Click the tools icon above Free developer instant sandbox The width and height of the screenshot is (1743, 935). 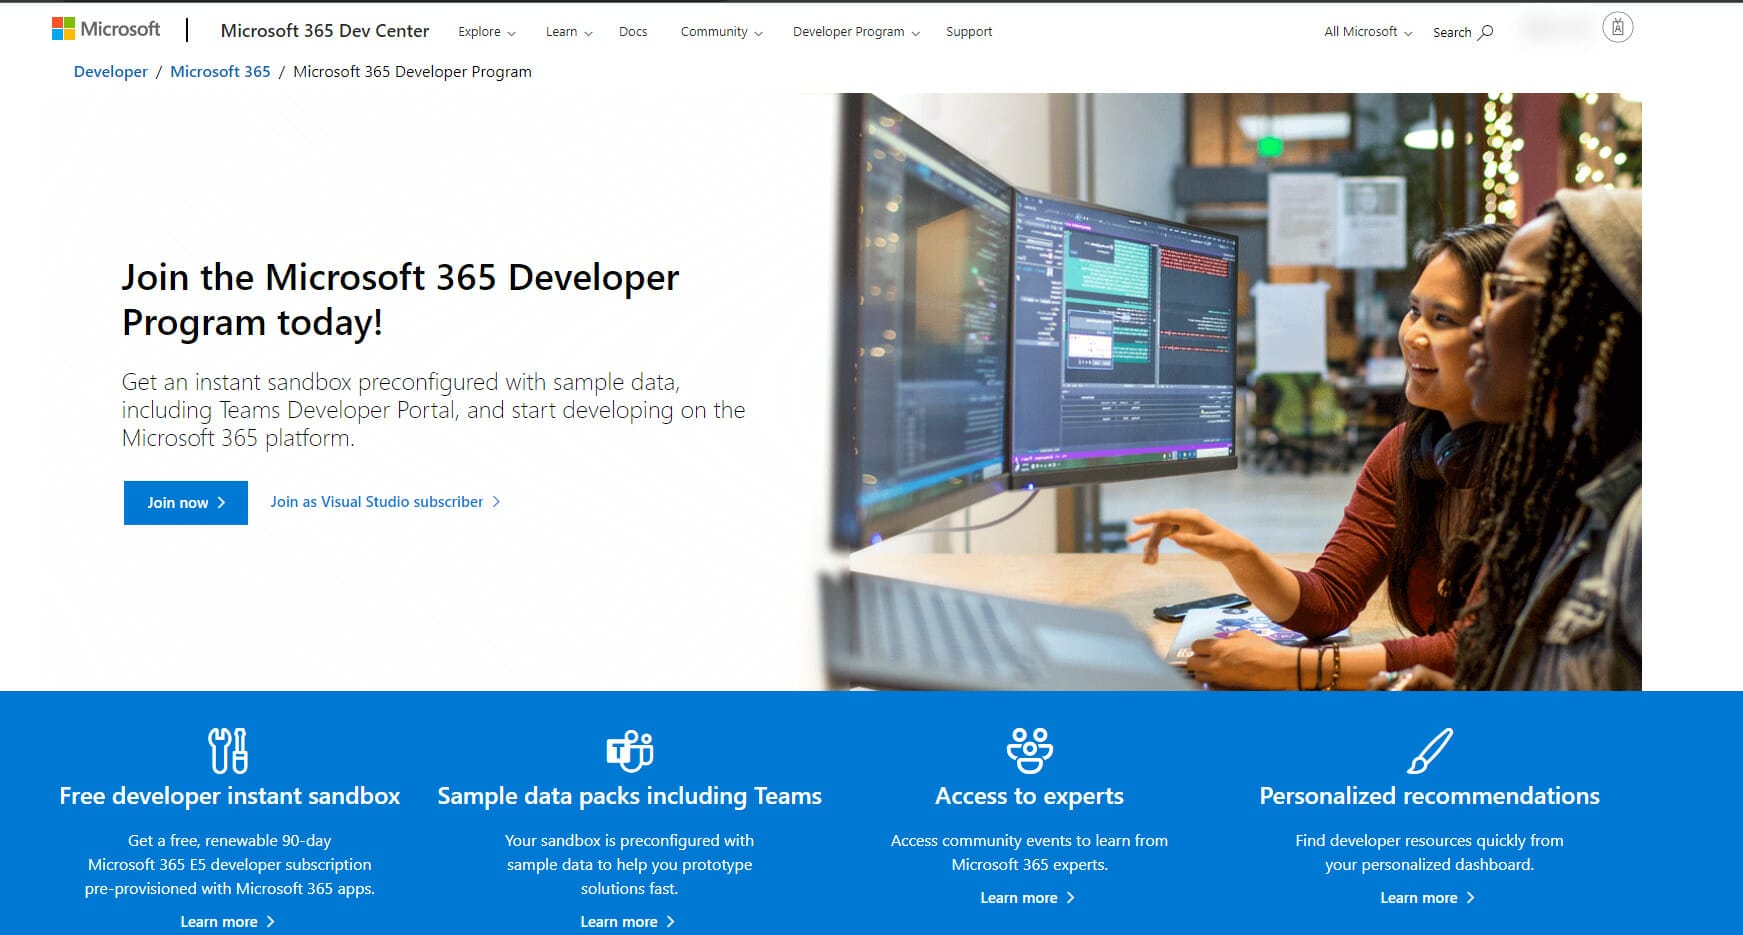click(x=229, y=749)
